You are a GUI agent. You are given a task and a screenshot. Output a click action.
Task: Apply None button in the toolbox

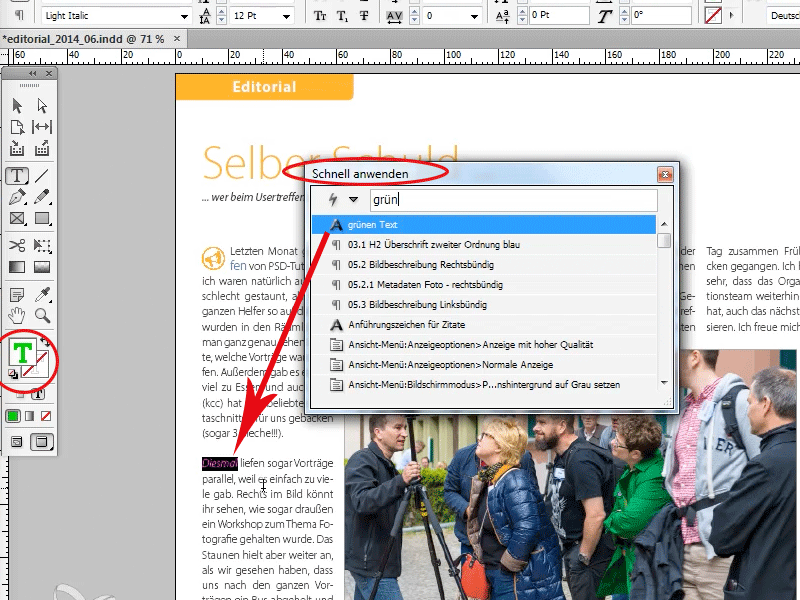[x=46, y=416]
